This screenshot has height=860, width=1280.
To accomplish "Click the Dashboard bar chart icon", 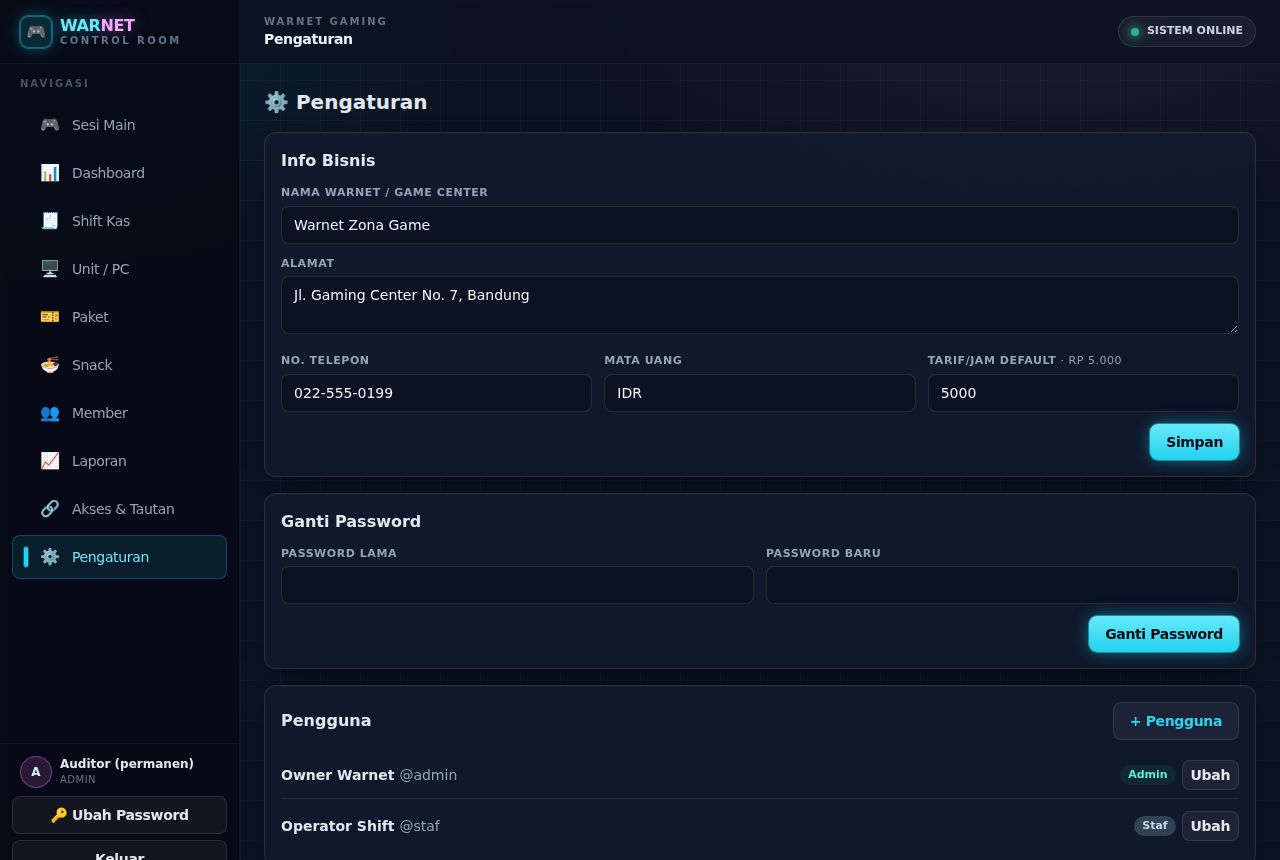I will [50, 173].
